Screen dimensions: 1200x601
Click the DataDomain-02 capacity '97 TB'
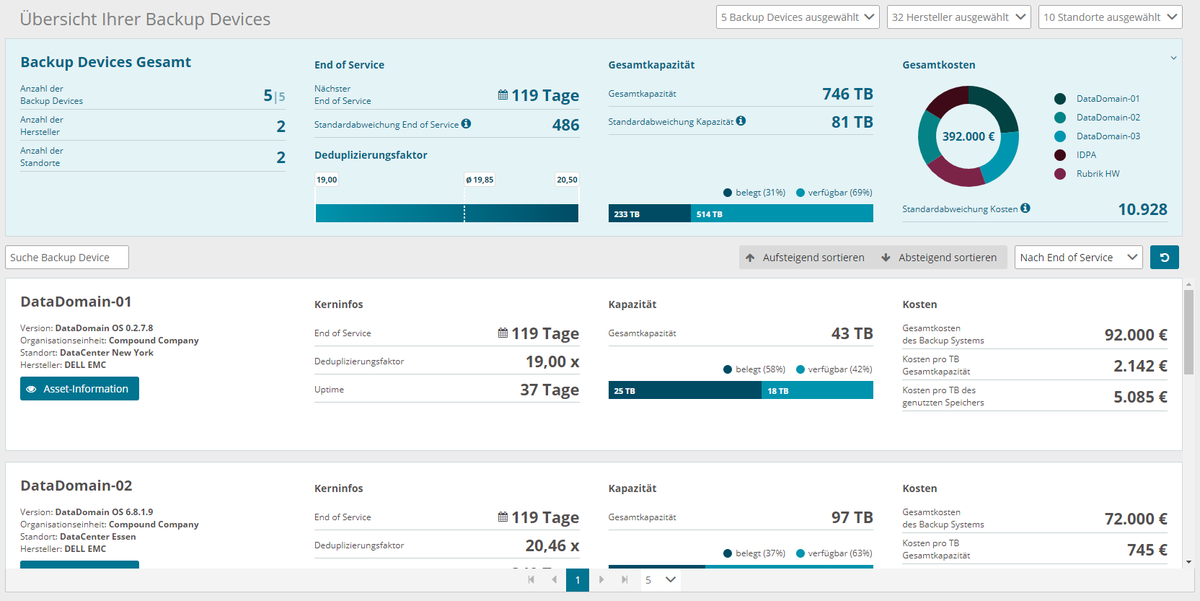point(852,517)
